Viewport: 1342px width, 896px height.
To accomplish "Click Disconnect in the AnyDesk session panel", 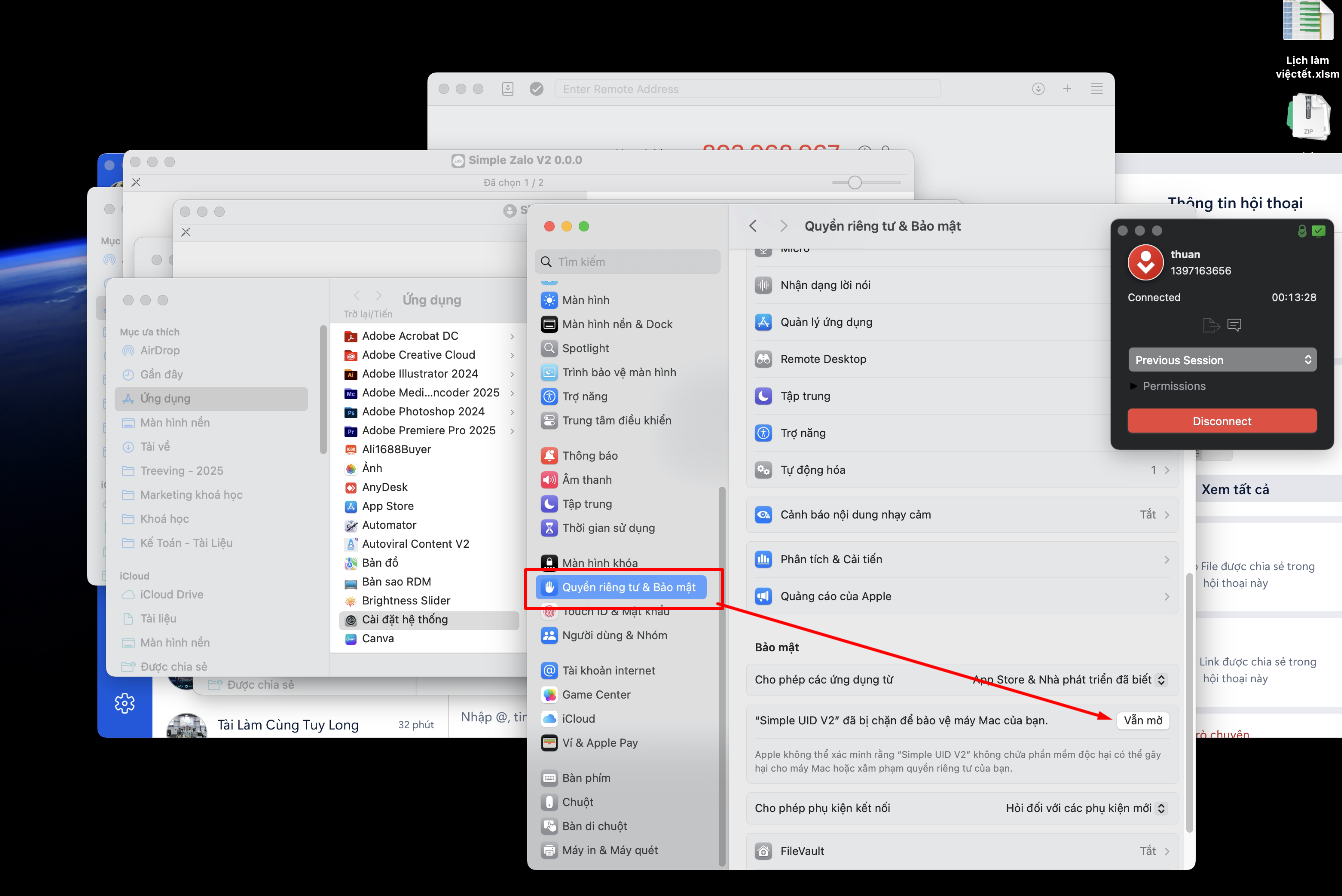I will tap(1222, 421).
